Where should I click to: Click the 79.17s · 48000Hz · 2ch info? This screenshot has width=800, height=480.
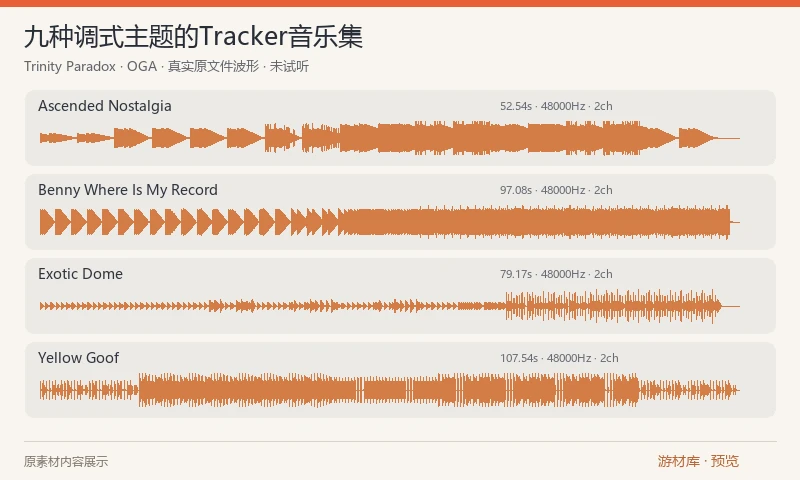[x=556, y=274]
